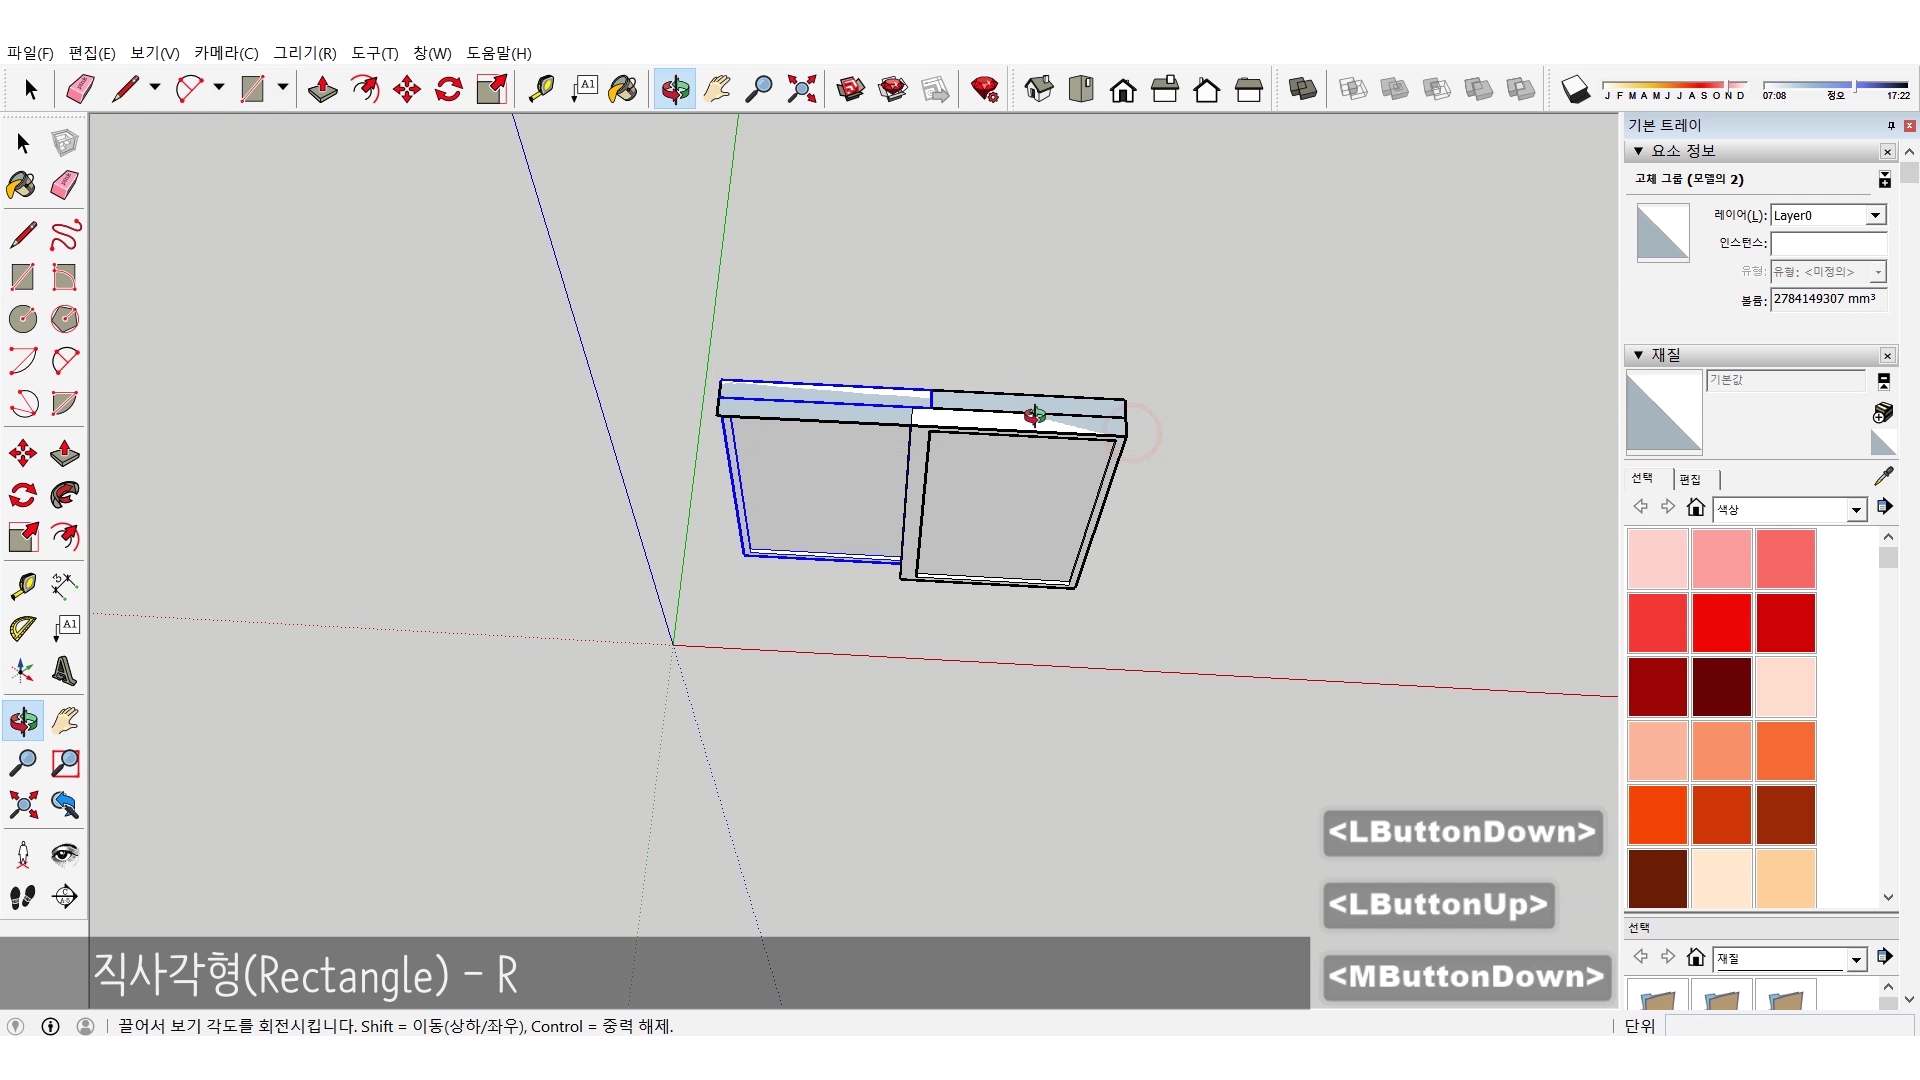Use the eyedropper sample paint icon
Screen dimensions: 1920x1080
pos(1883,477)
